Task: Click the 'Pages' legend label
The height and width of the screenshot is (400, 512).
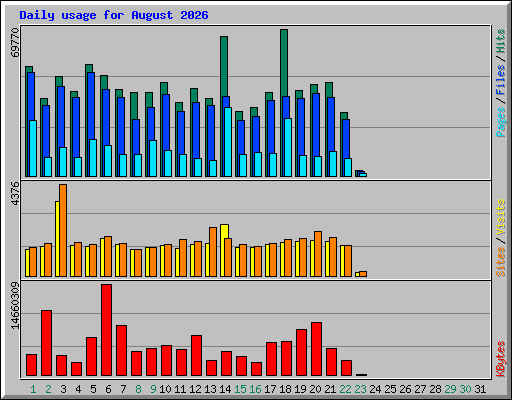Action: 501,122
